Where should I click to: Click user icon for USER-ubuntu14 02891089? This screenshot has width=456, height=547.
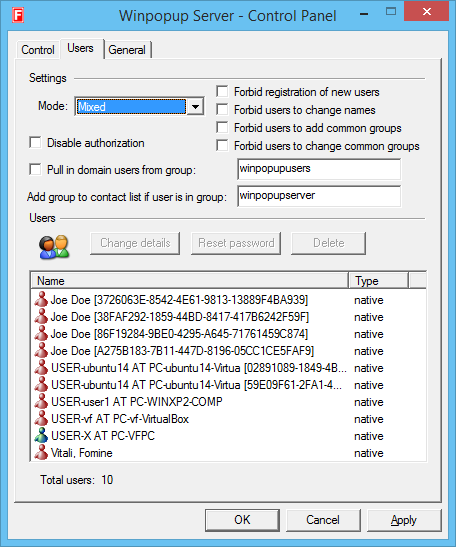tap(41, 367)
